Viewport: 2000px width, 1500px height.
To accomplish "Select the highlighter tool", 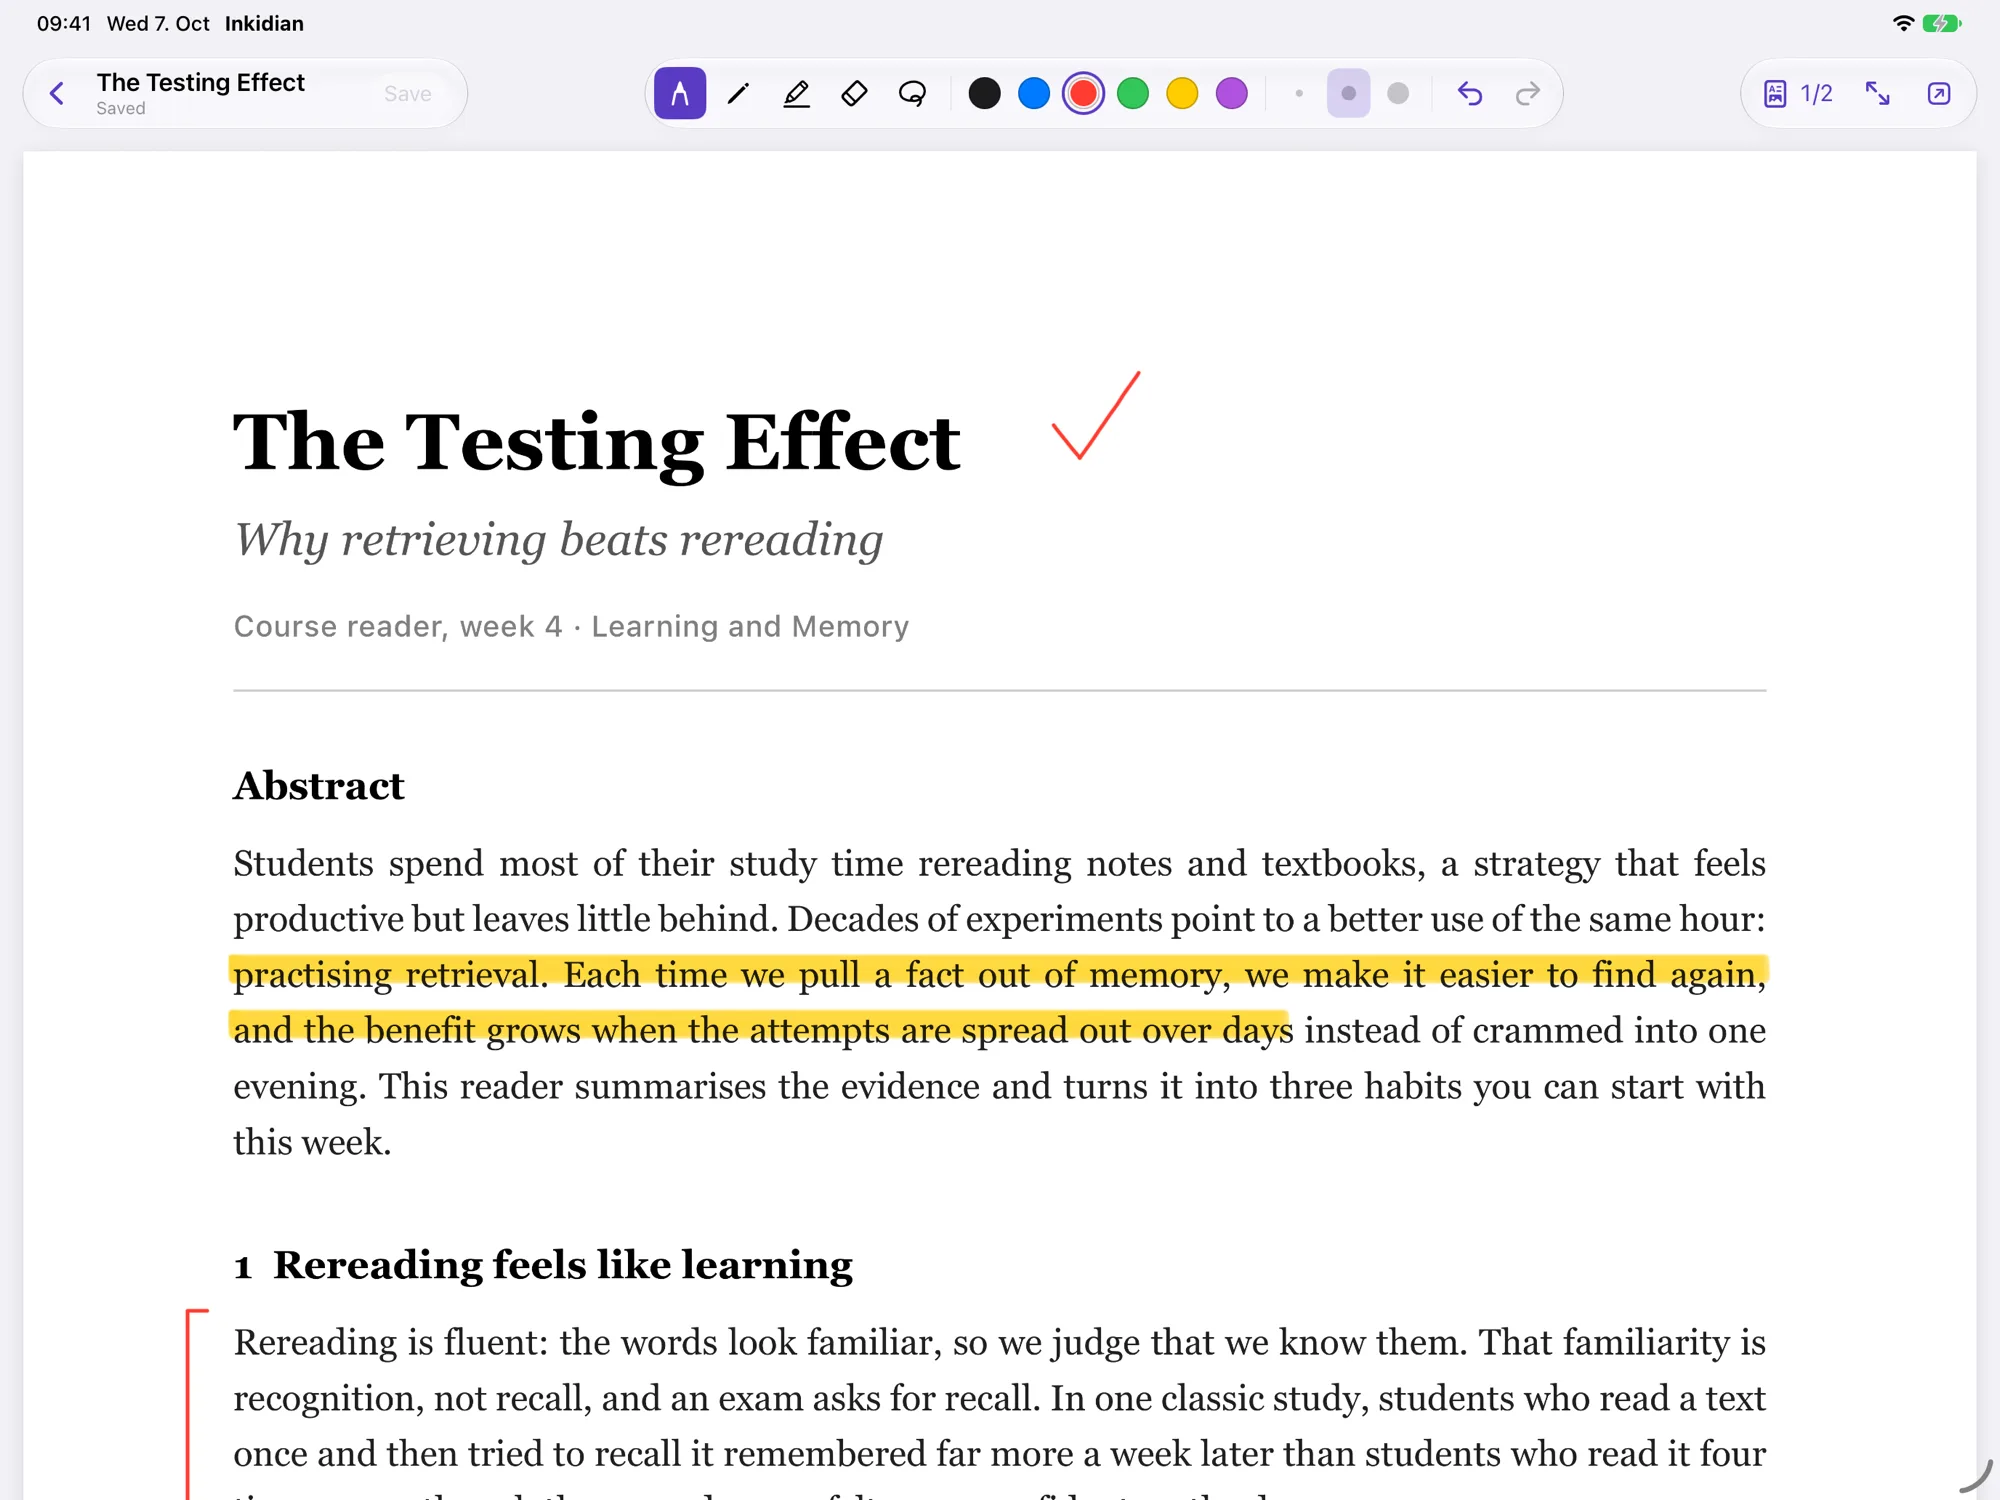I will pos(796,94).
